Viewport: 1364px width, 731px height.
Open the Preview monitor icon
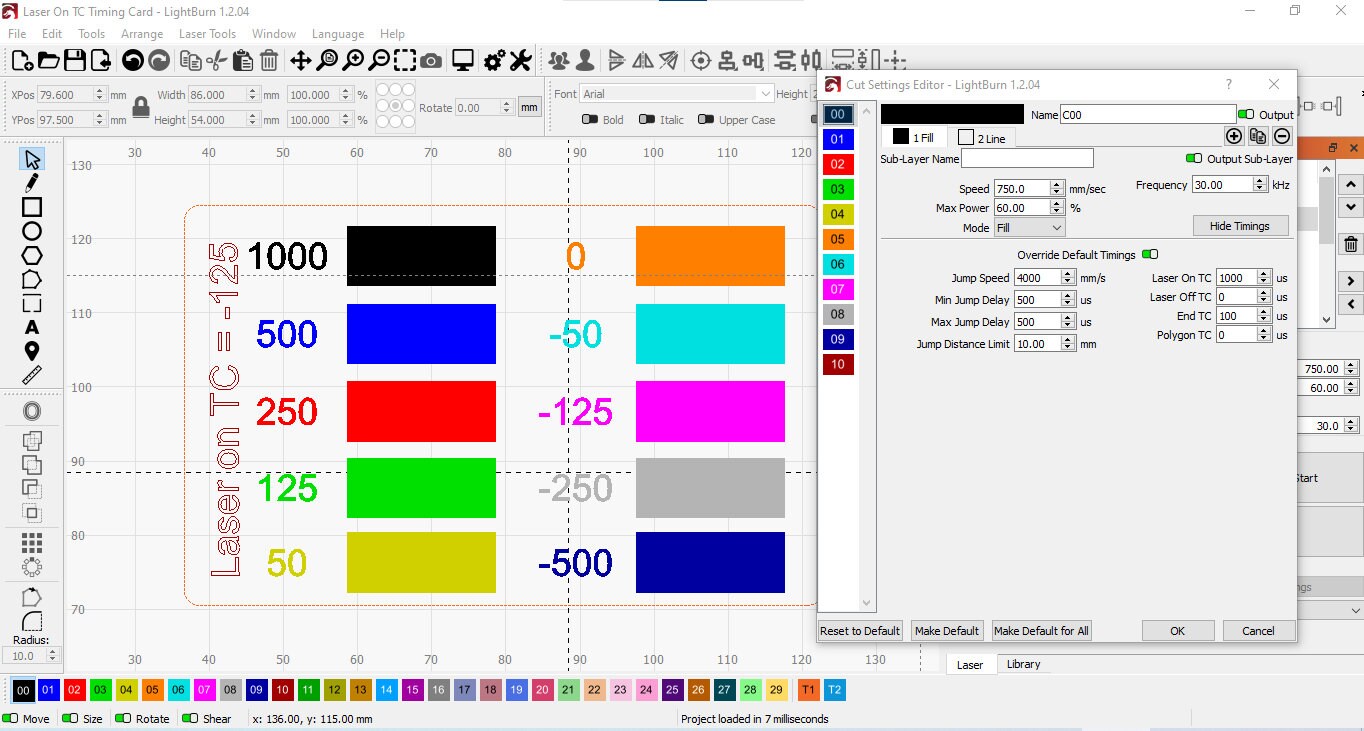click(462, 61)
